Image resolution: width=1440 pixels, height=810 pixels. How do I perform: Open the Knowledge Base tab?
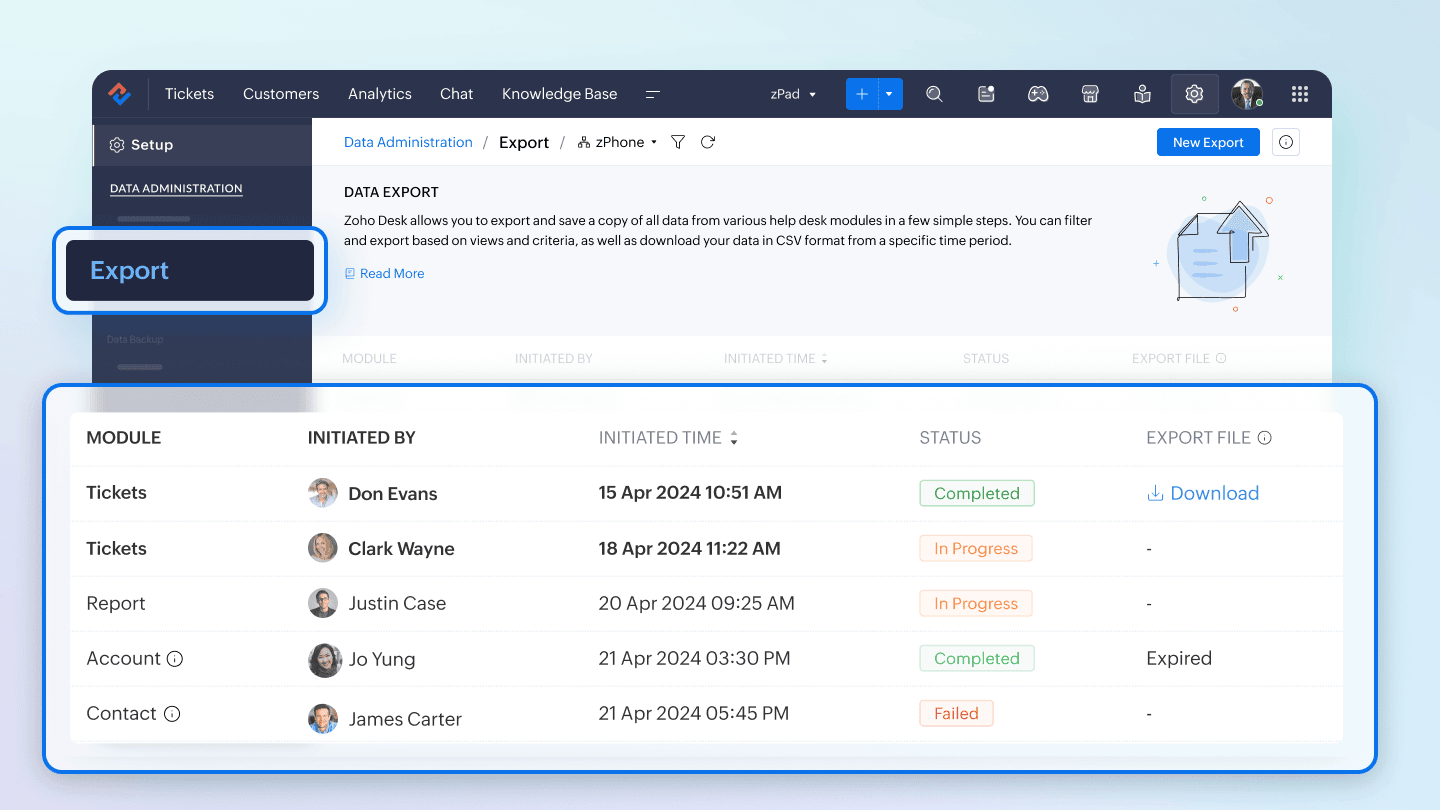pyautogui.click(x=559, y=94)
